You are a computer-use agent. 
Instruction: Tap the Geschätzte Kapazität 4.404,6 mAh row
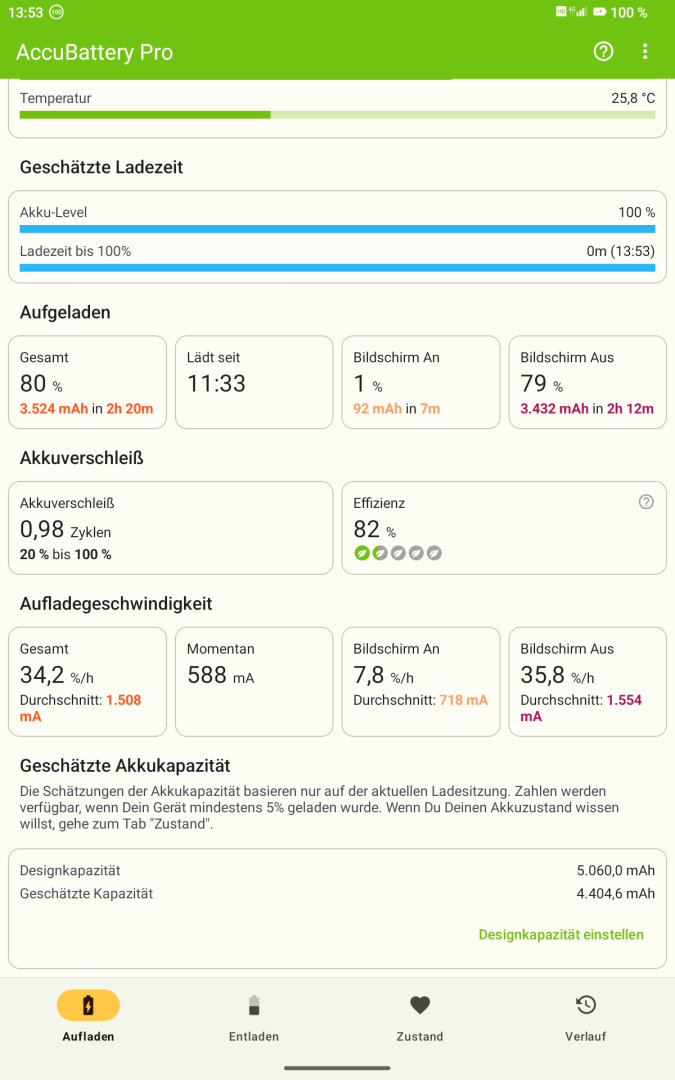click(338, 893)
